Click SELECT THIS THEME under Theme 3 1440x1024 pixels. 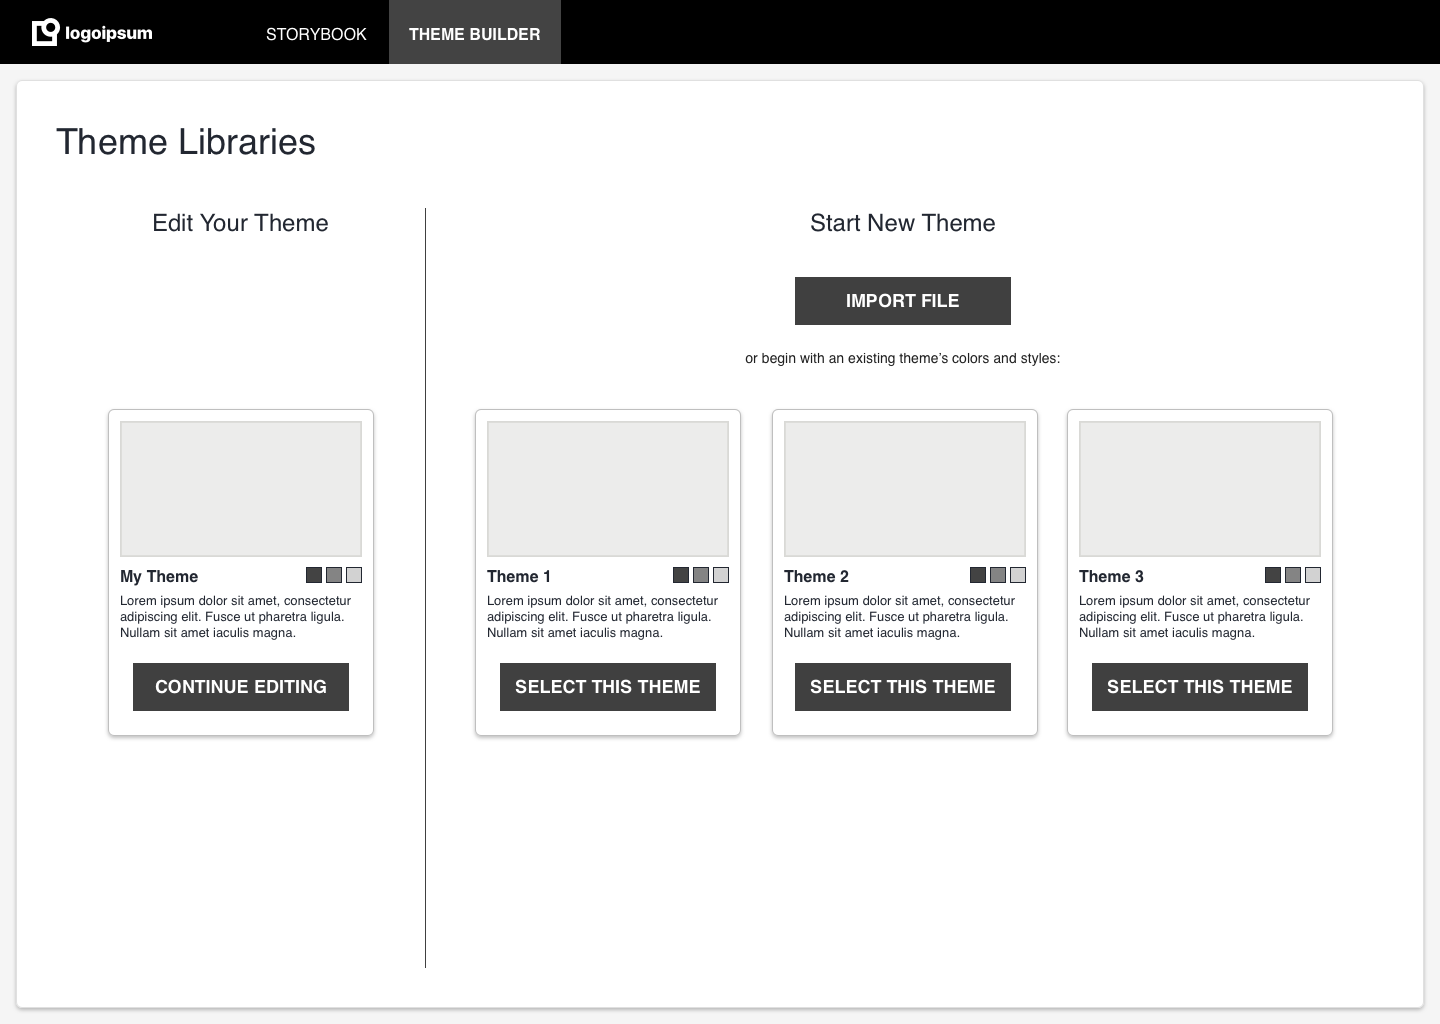tap(1199, 687)
